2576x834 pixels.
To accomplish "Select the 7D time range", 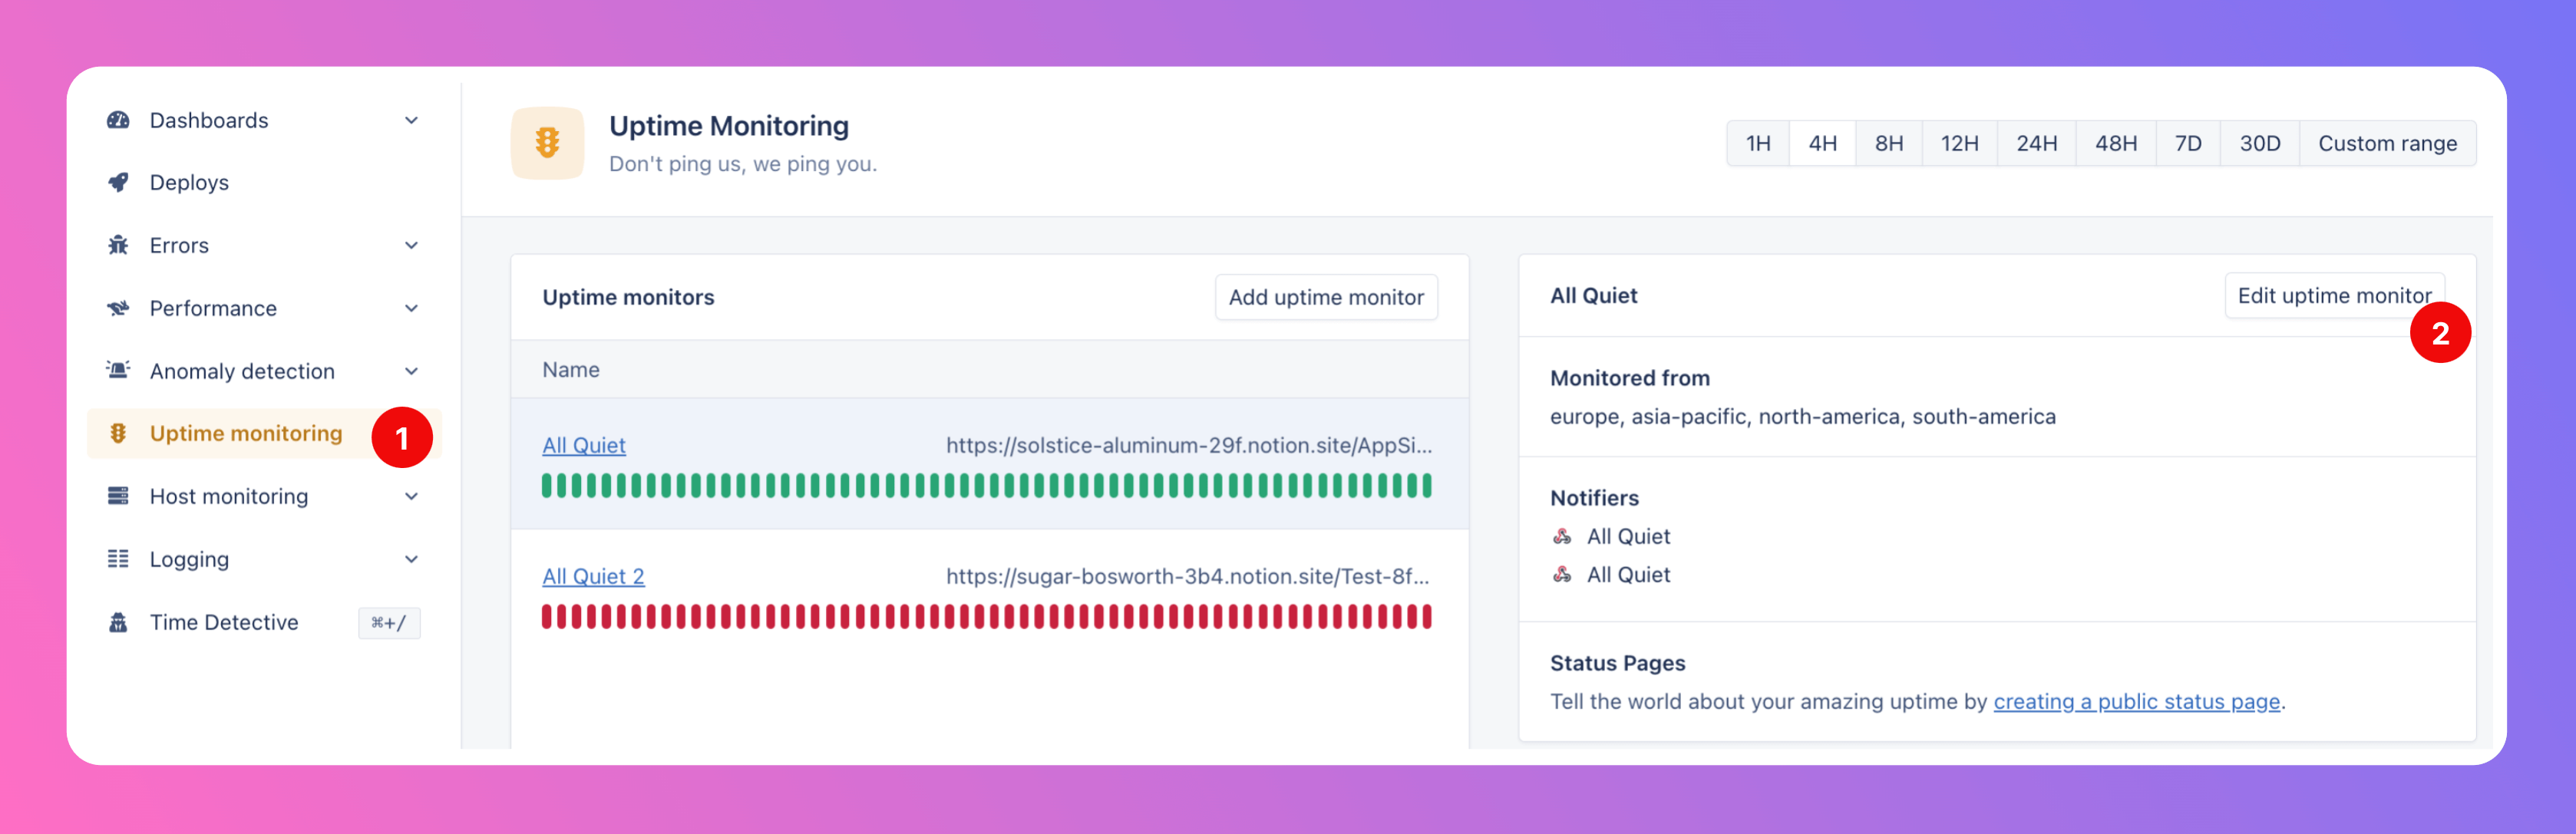I will [x=2187, y=144].
